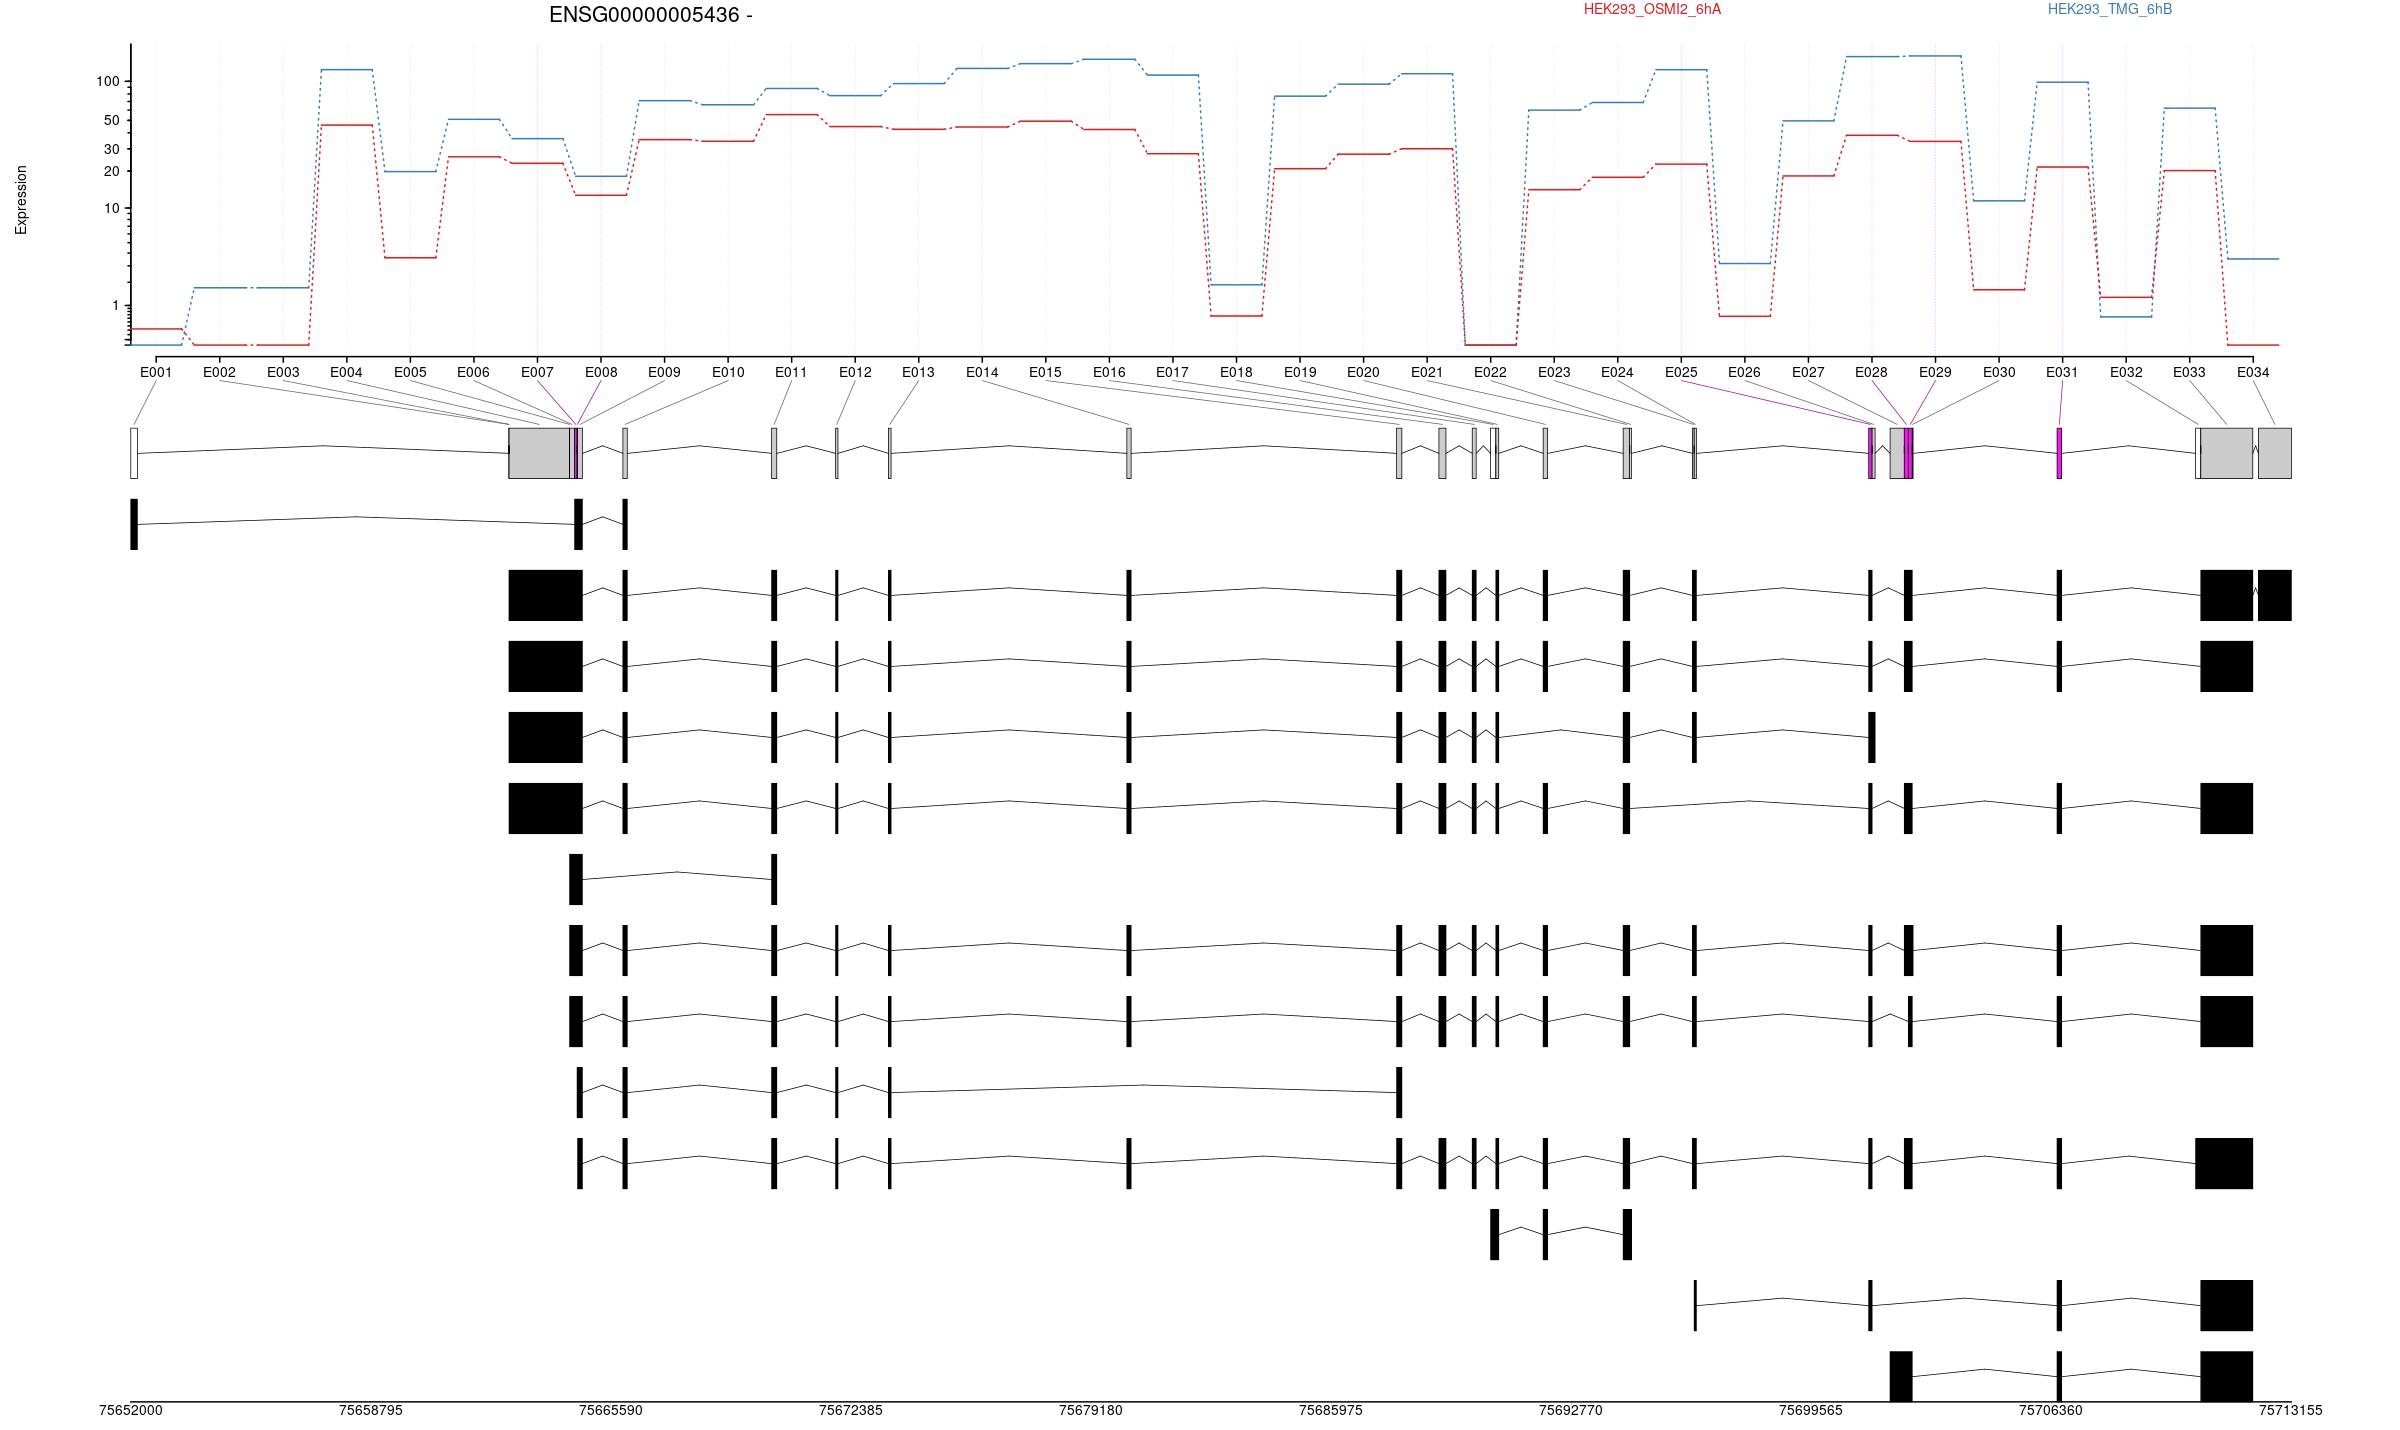Click exon label E014
This screenshot has height=1430, width=2400.
point(982,372)
